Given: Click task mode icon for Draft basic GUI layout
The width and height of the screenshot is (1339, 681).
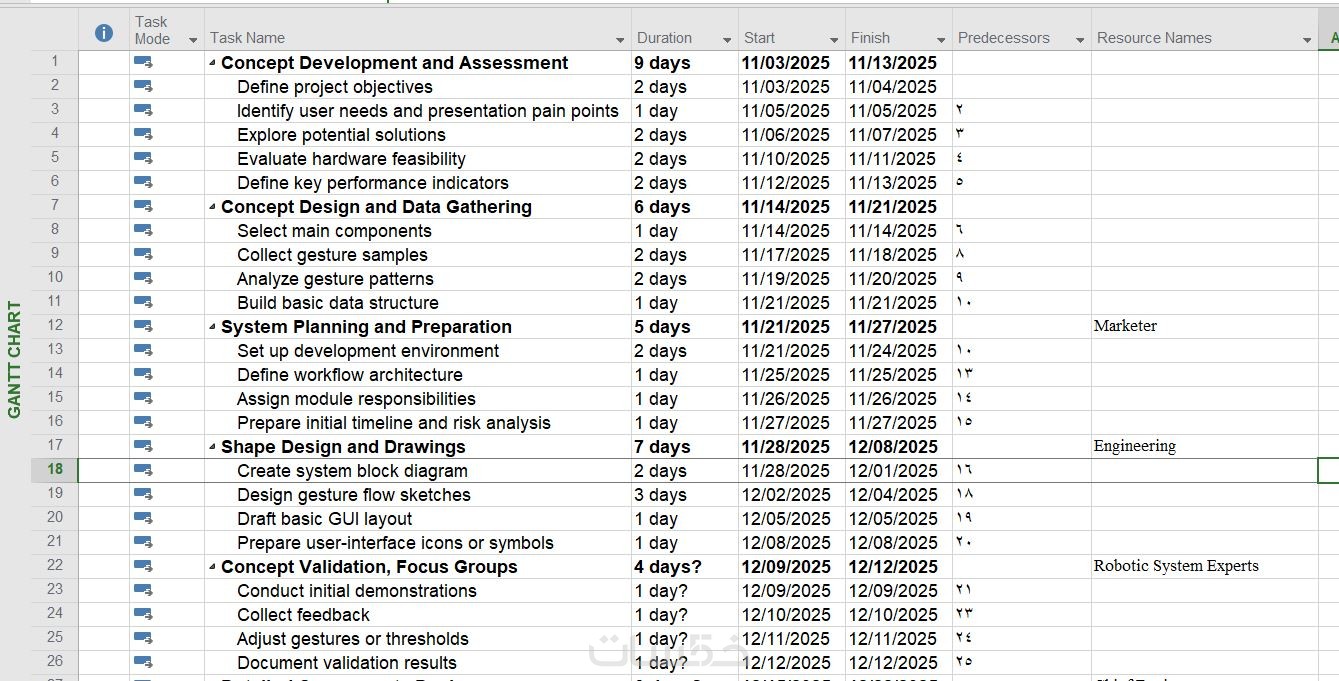Looking at the screenshot, I should coord(143,518).
